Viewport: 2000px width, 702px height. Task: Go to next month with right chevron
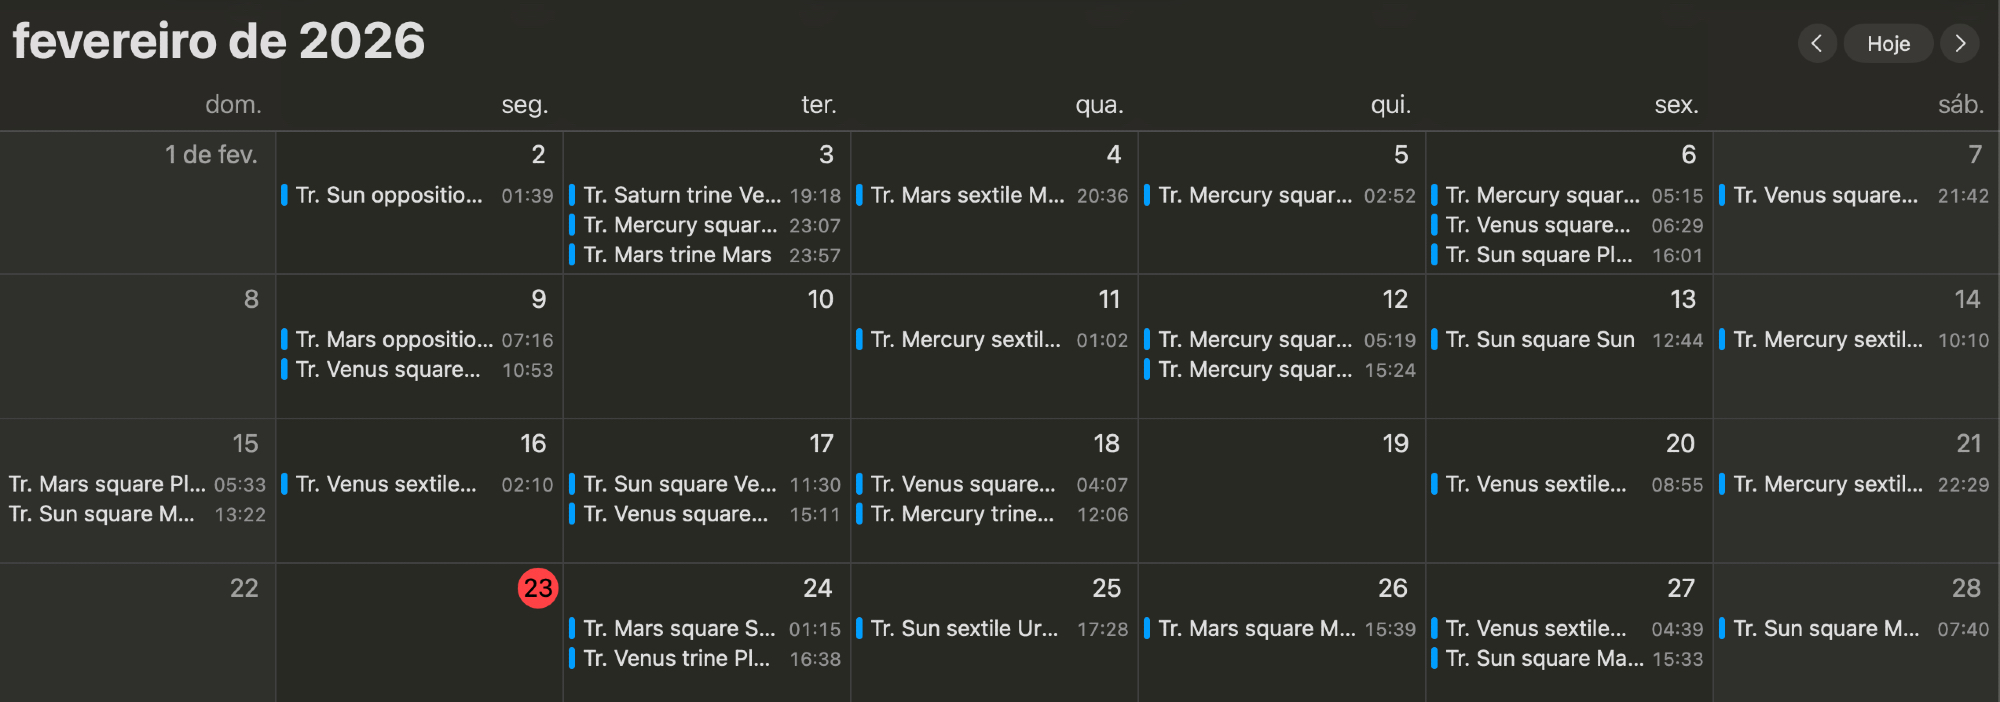tap(1960, 43)
